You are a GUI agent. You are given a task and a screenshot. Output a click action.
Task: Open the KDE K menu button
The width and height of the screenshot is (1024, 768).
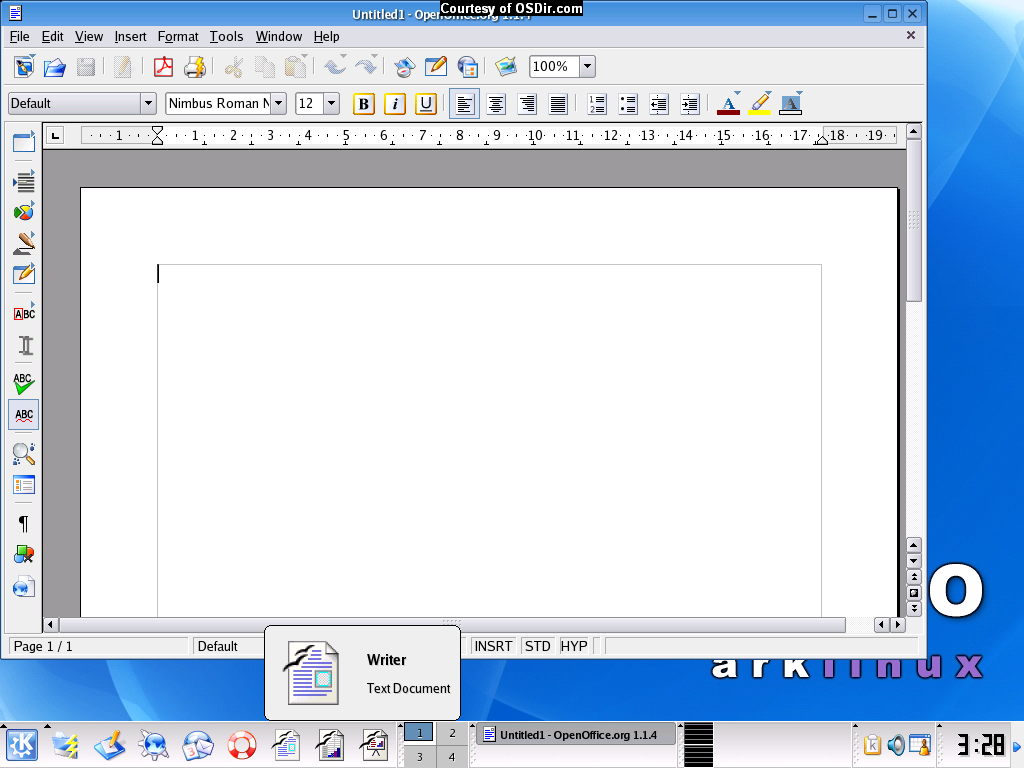(x=22, y=745)
